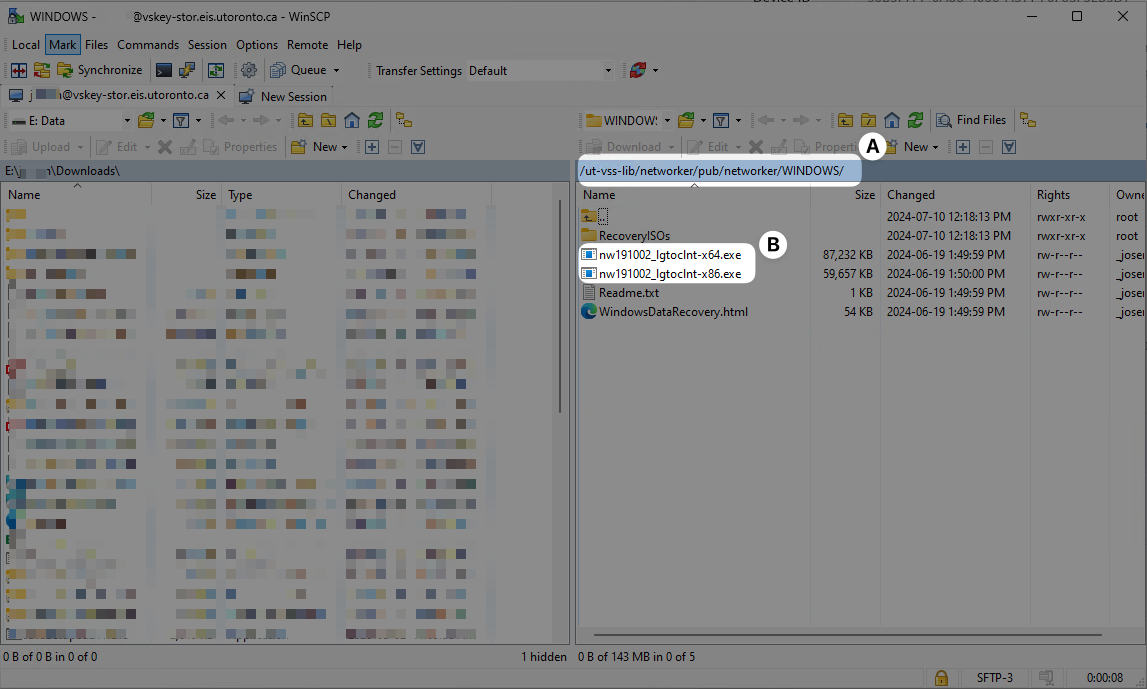Click the status bar lock icon

click(x=941, y=678)
